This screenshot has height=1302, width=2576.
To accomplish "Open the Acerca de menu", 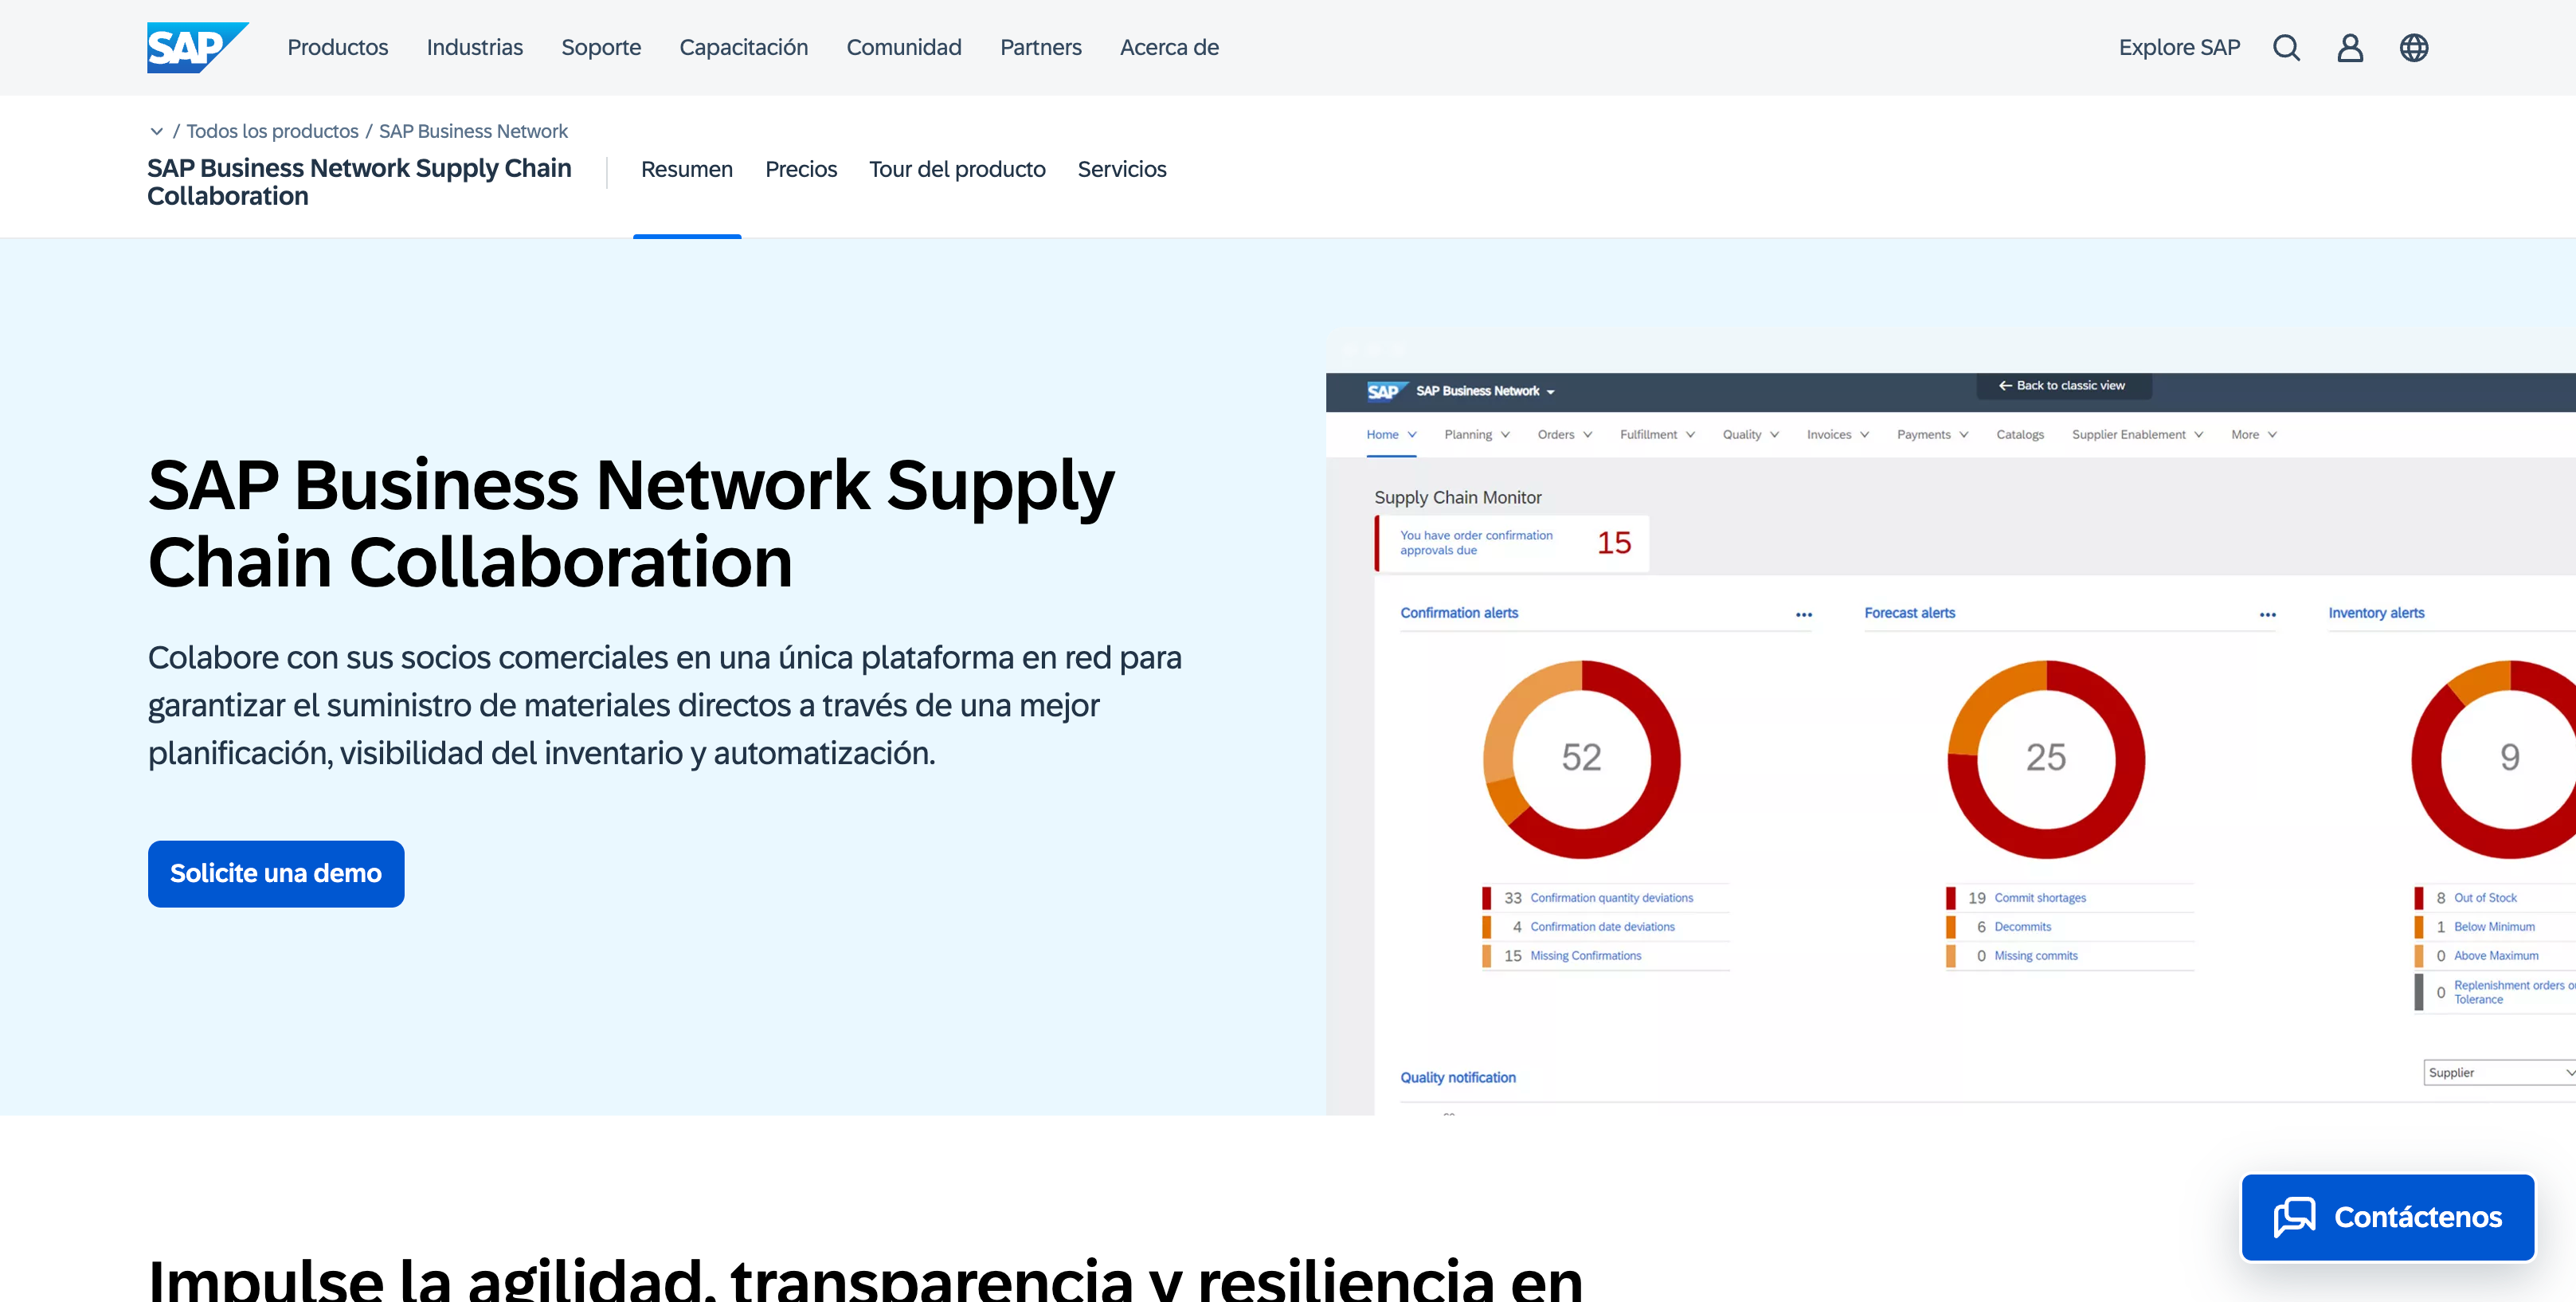I will click(1169, 47).
